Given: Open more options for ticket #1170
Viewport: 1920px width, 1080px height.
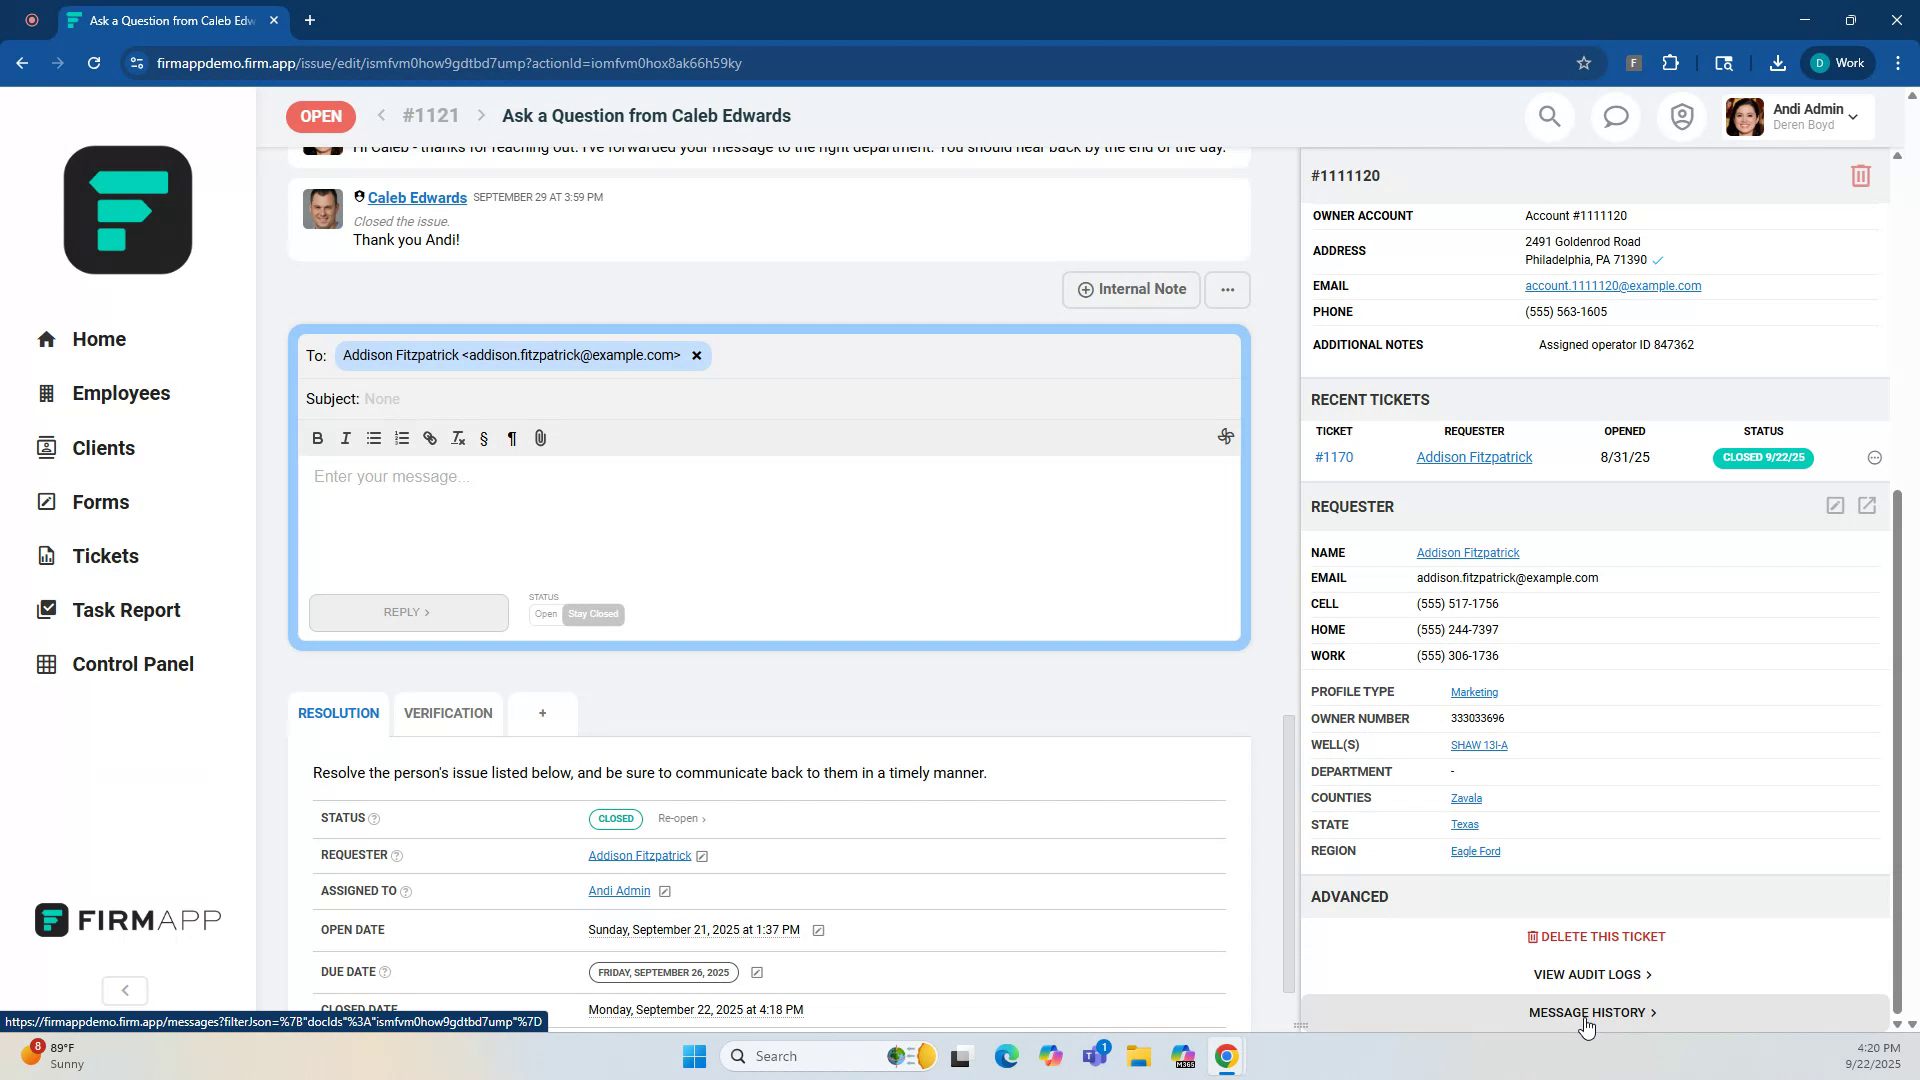Looking at the screenshot, I should [x=1875, y=457].
